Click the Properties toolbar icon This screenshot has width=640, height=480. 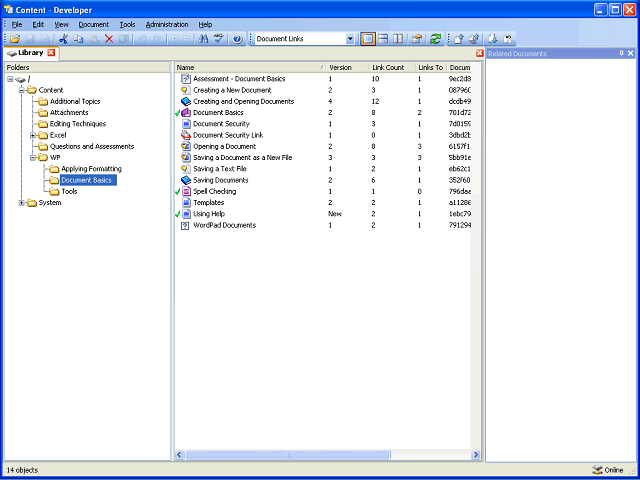[416, 39]
